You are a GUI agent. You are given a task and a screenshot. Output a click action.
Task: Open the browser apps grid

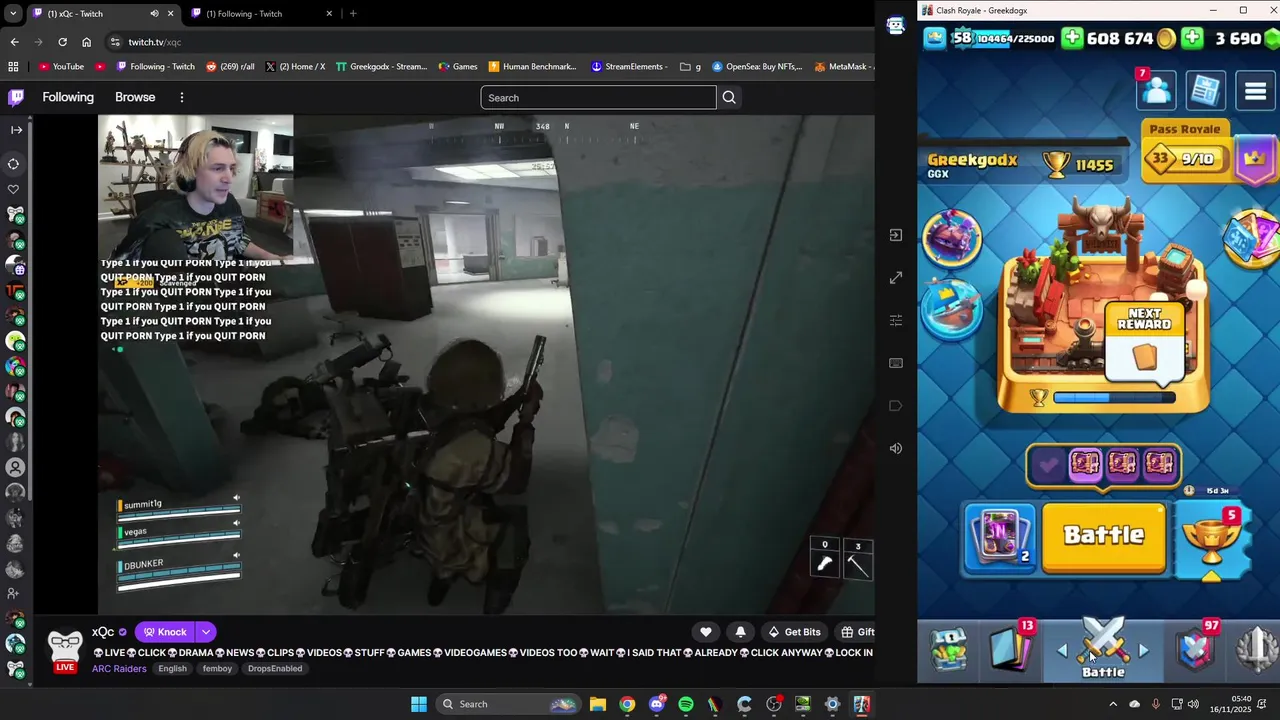(13, 67)
